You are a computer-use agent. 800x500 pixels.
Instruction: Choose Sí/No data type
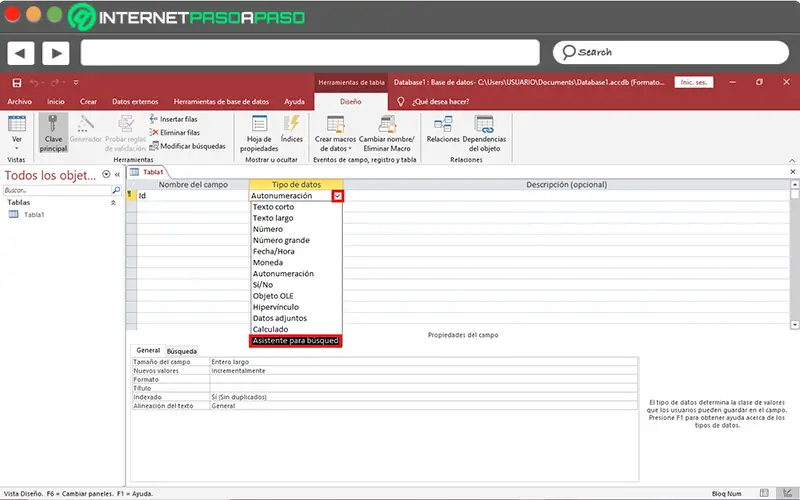[263, 285]
